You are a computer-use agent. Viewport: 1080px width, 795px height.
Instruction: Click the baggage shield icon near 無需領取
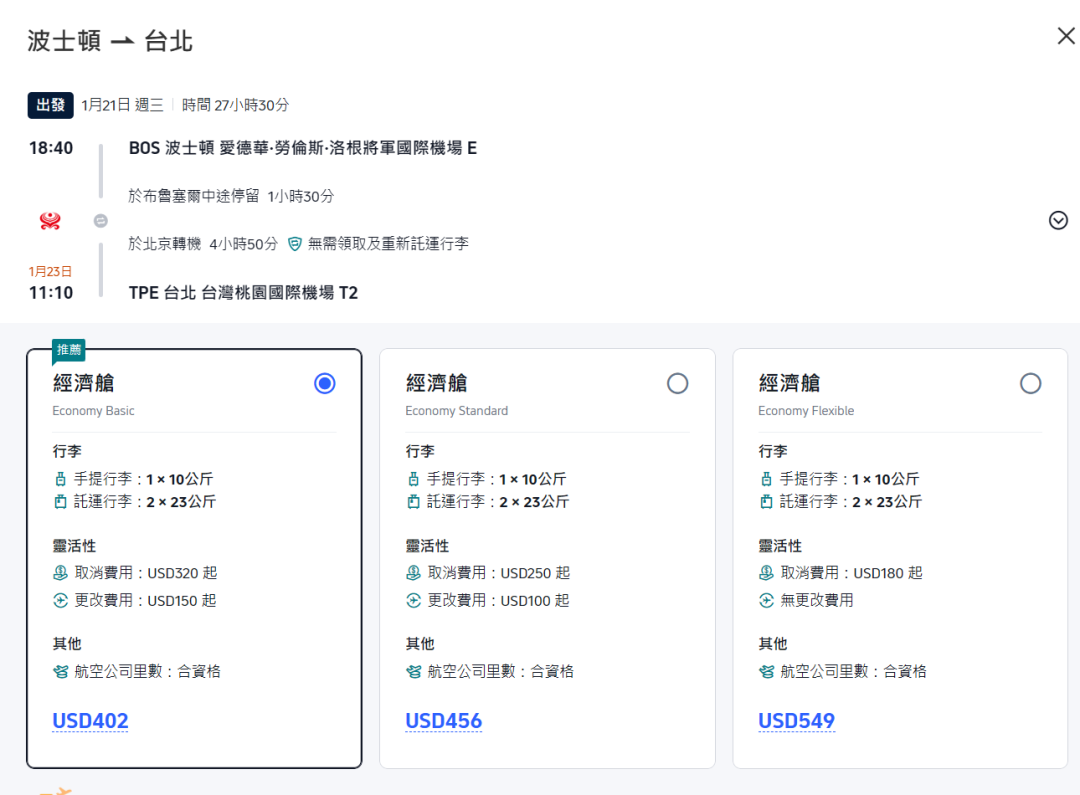(295, 244)
